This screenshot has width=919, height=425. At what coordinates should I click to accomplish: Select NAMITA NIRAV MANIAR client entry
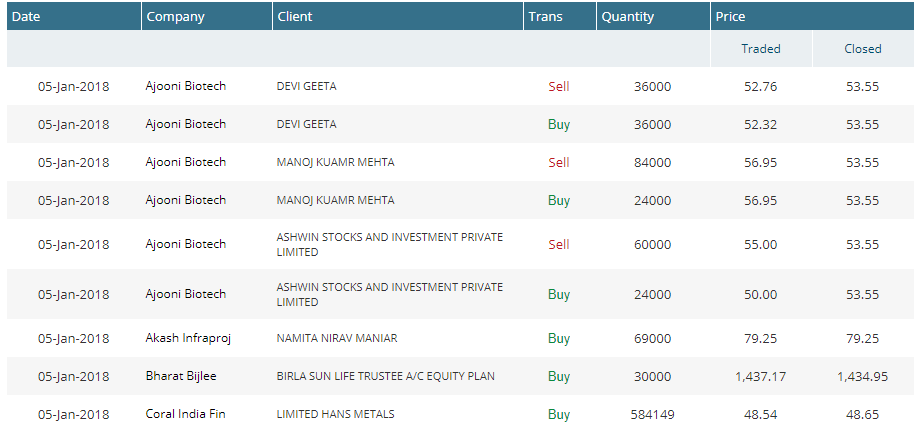[337, 338]
